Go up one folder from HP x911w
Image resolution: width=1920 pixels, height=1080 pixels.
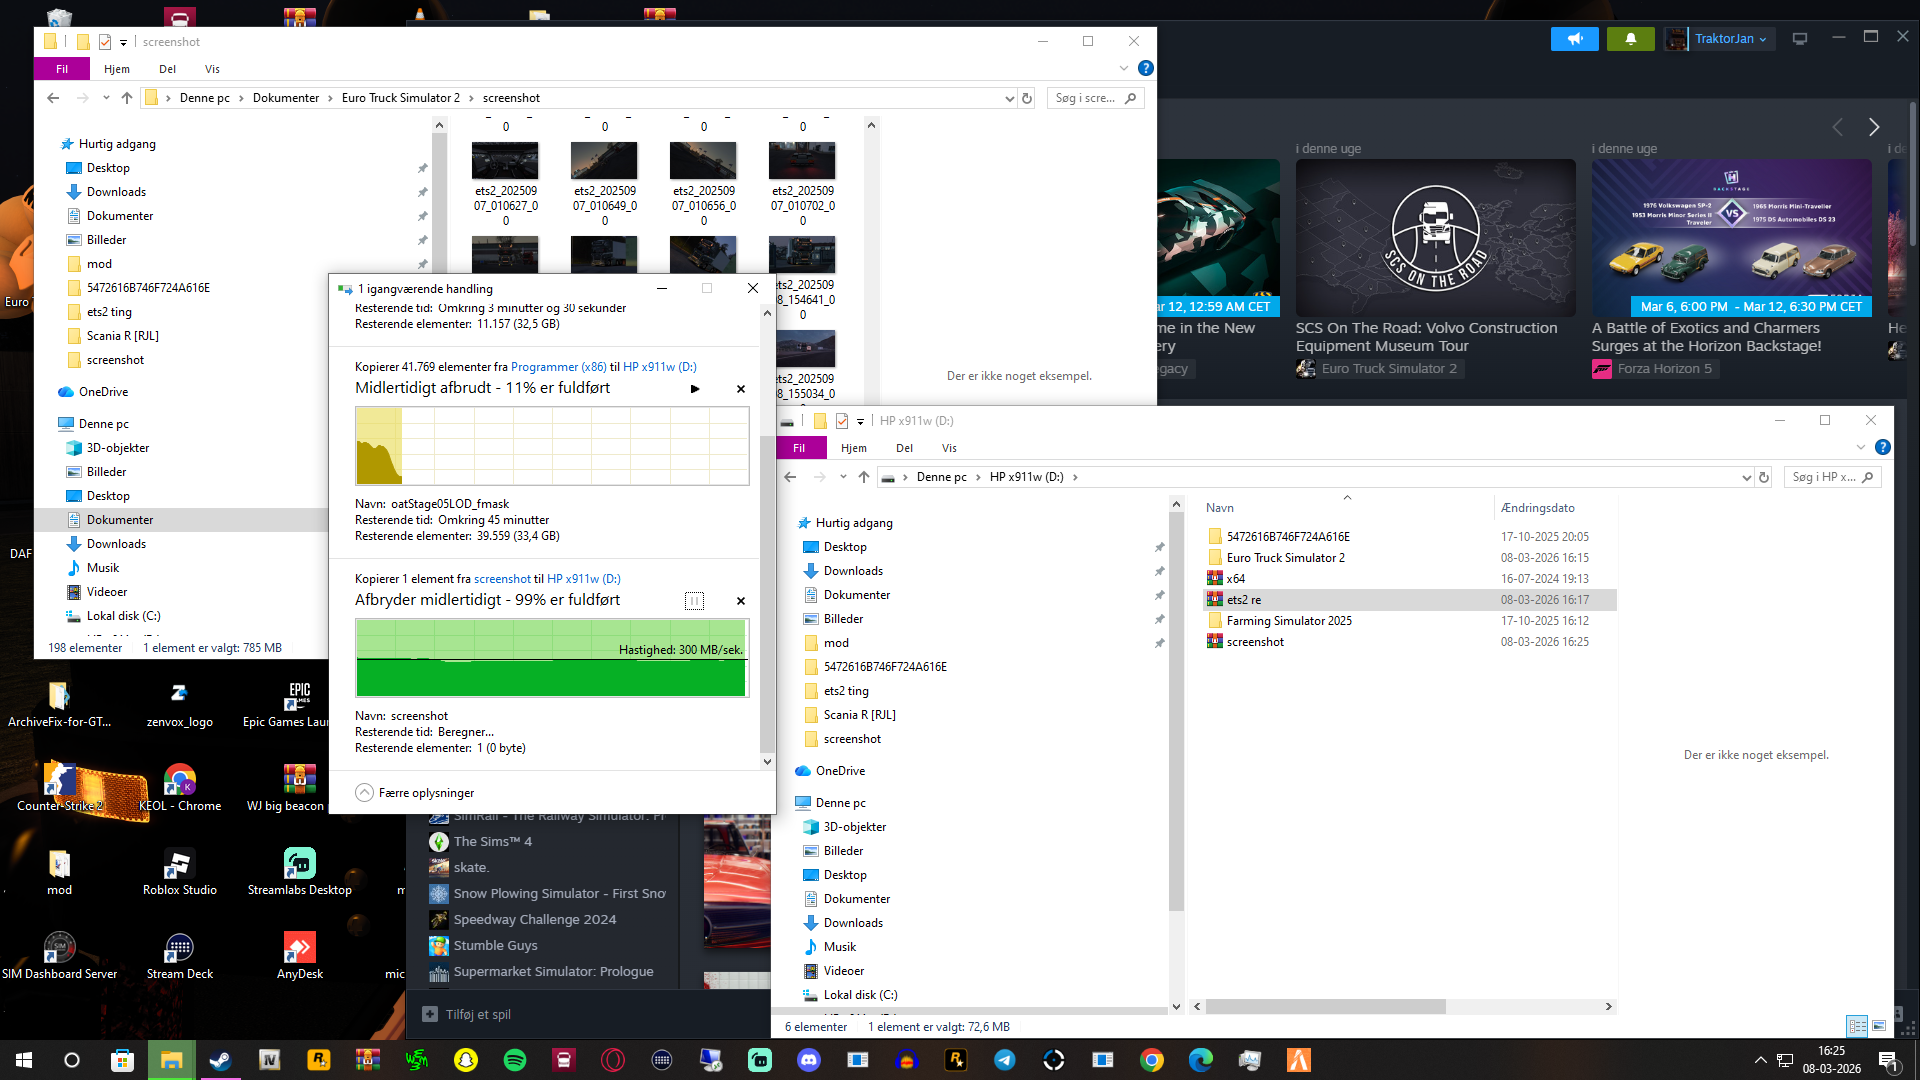[x=864, y=477]
